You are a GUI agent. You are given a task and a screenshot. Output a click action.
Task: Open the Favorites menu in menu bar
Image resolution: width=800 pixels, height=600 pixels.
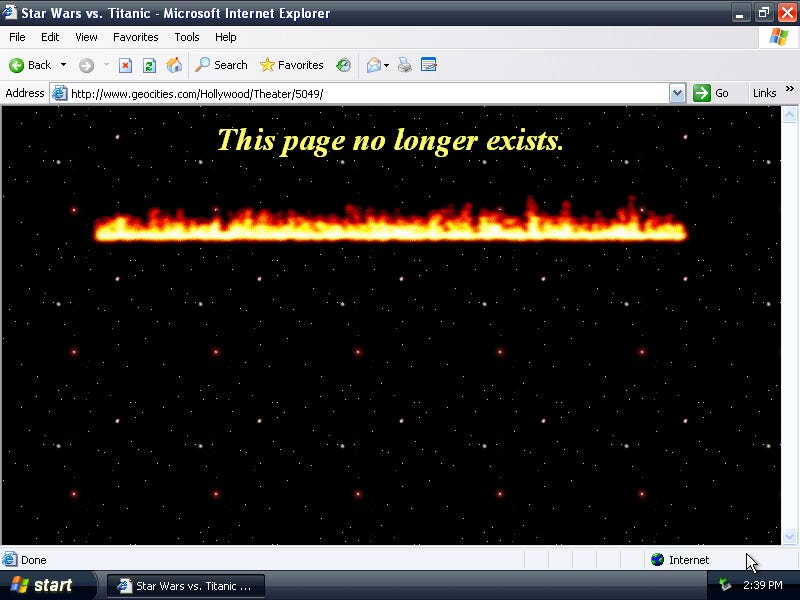pyautogui.click(x=136, y=37)
